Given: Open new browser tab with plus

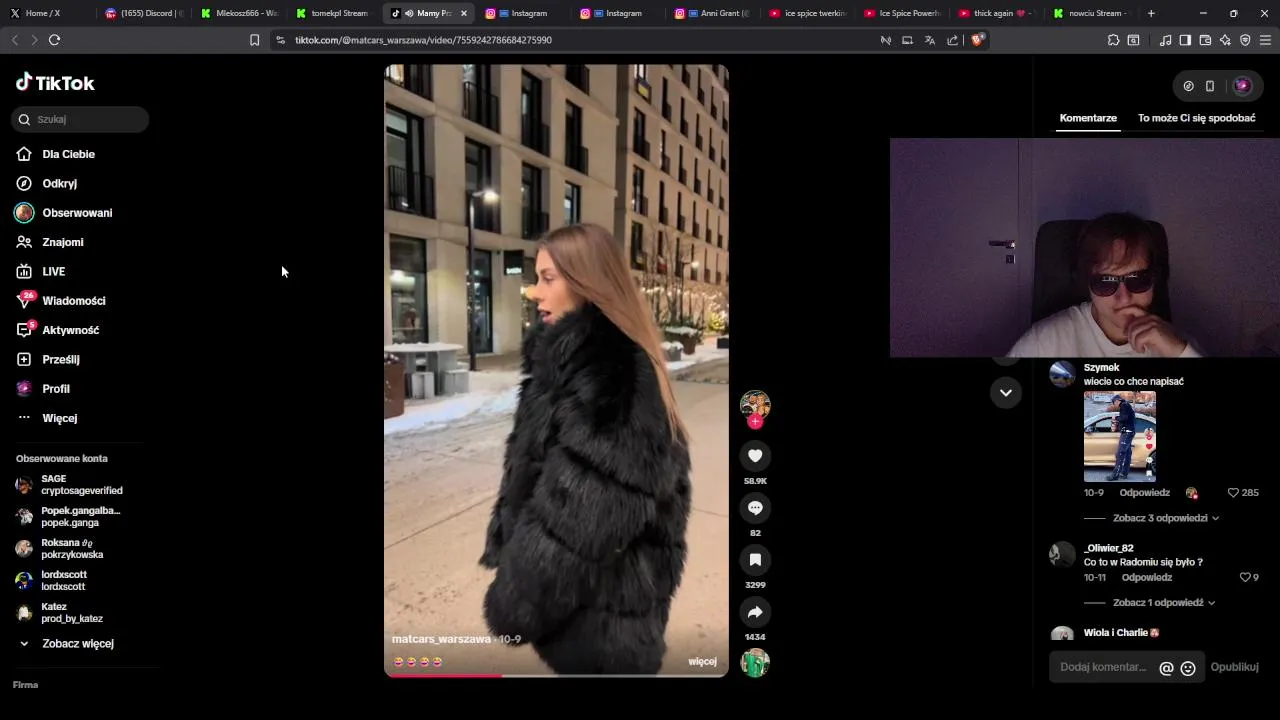Looking at the screenshot, I should click(1151, 13).
